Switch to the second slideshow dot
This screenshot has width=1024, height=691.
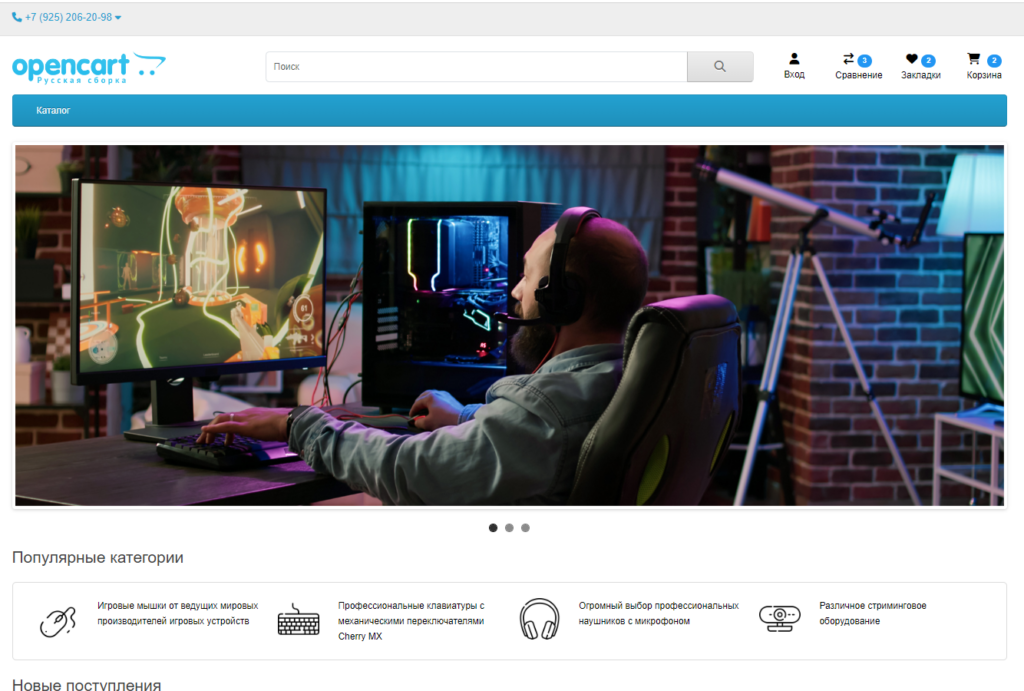[509, 528]
